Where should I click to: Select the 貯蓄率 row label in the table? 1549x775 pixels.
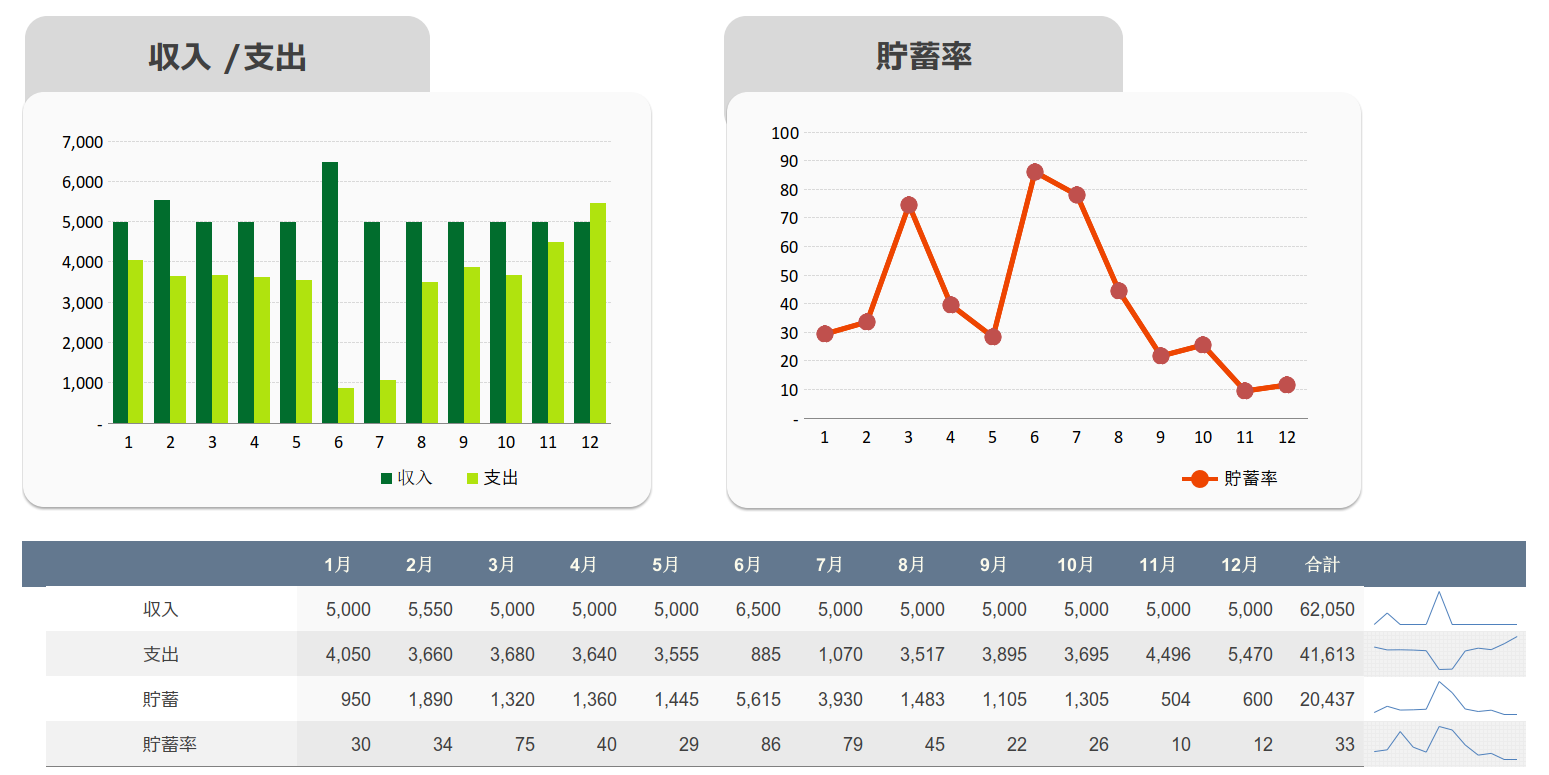(x=169, y=745)
